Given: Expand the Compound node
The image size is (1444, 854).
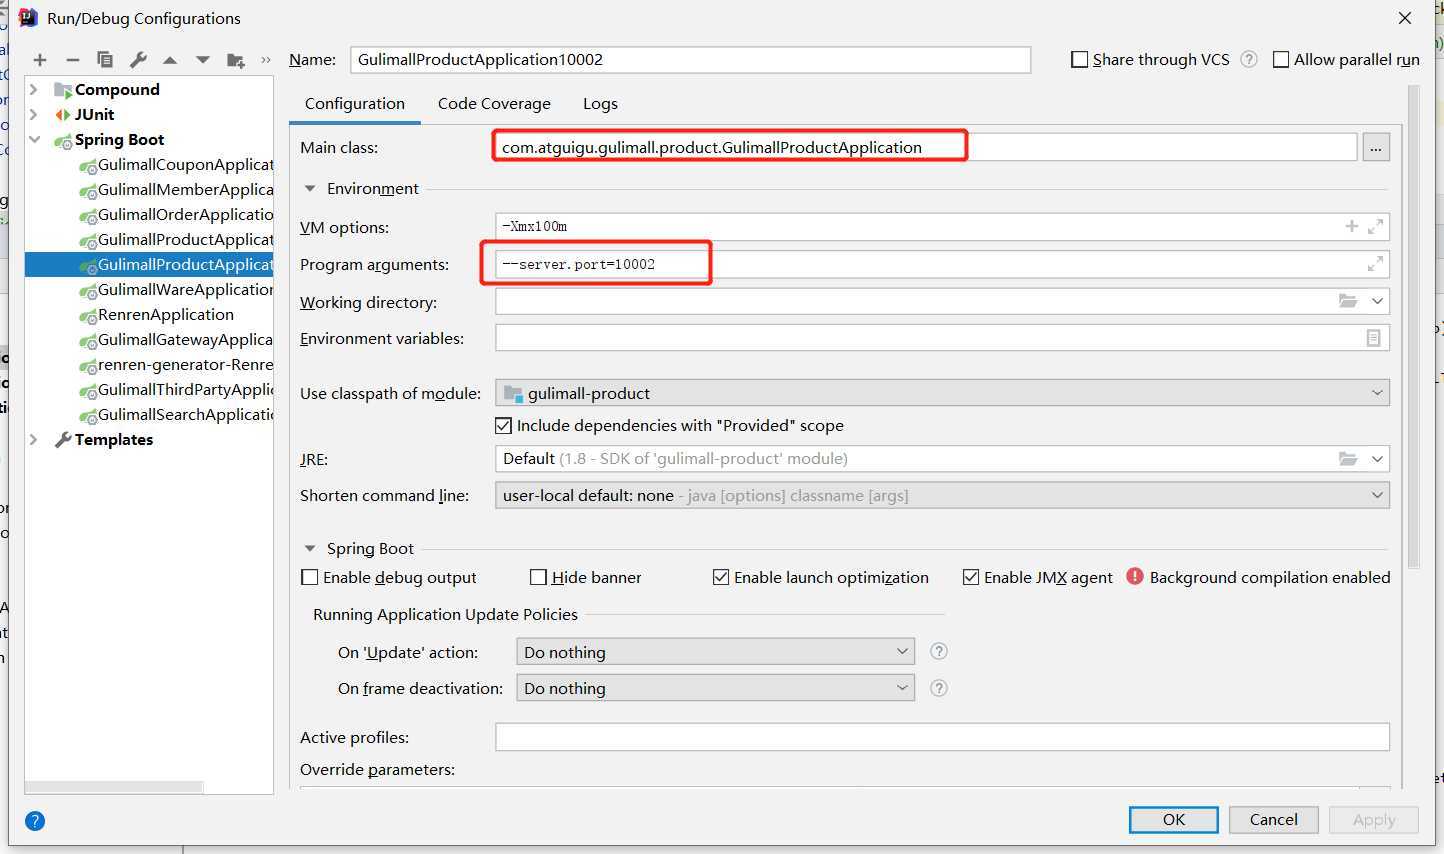Looking at the screenshot, I should click(x=34, y=90).
